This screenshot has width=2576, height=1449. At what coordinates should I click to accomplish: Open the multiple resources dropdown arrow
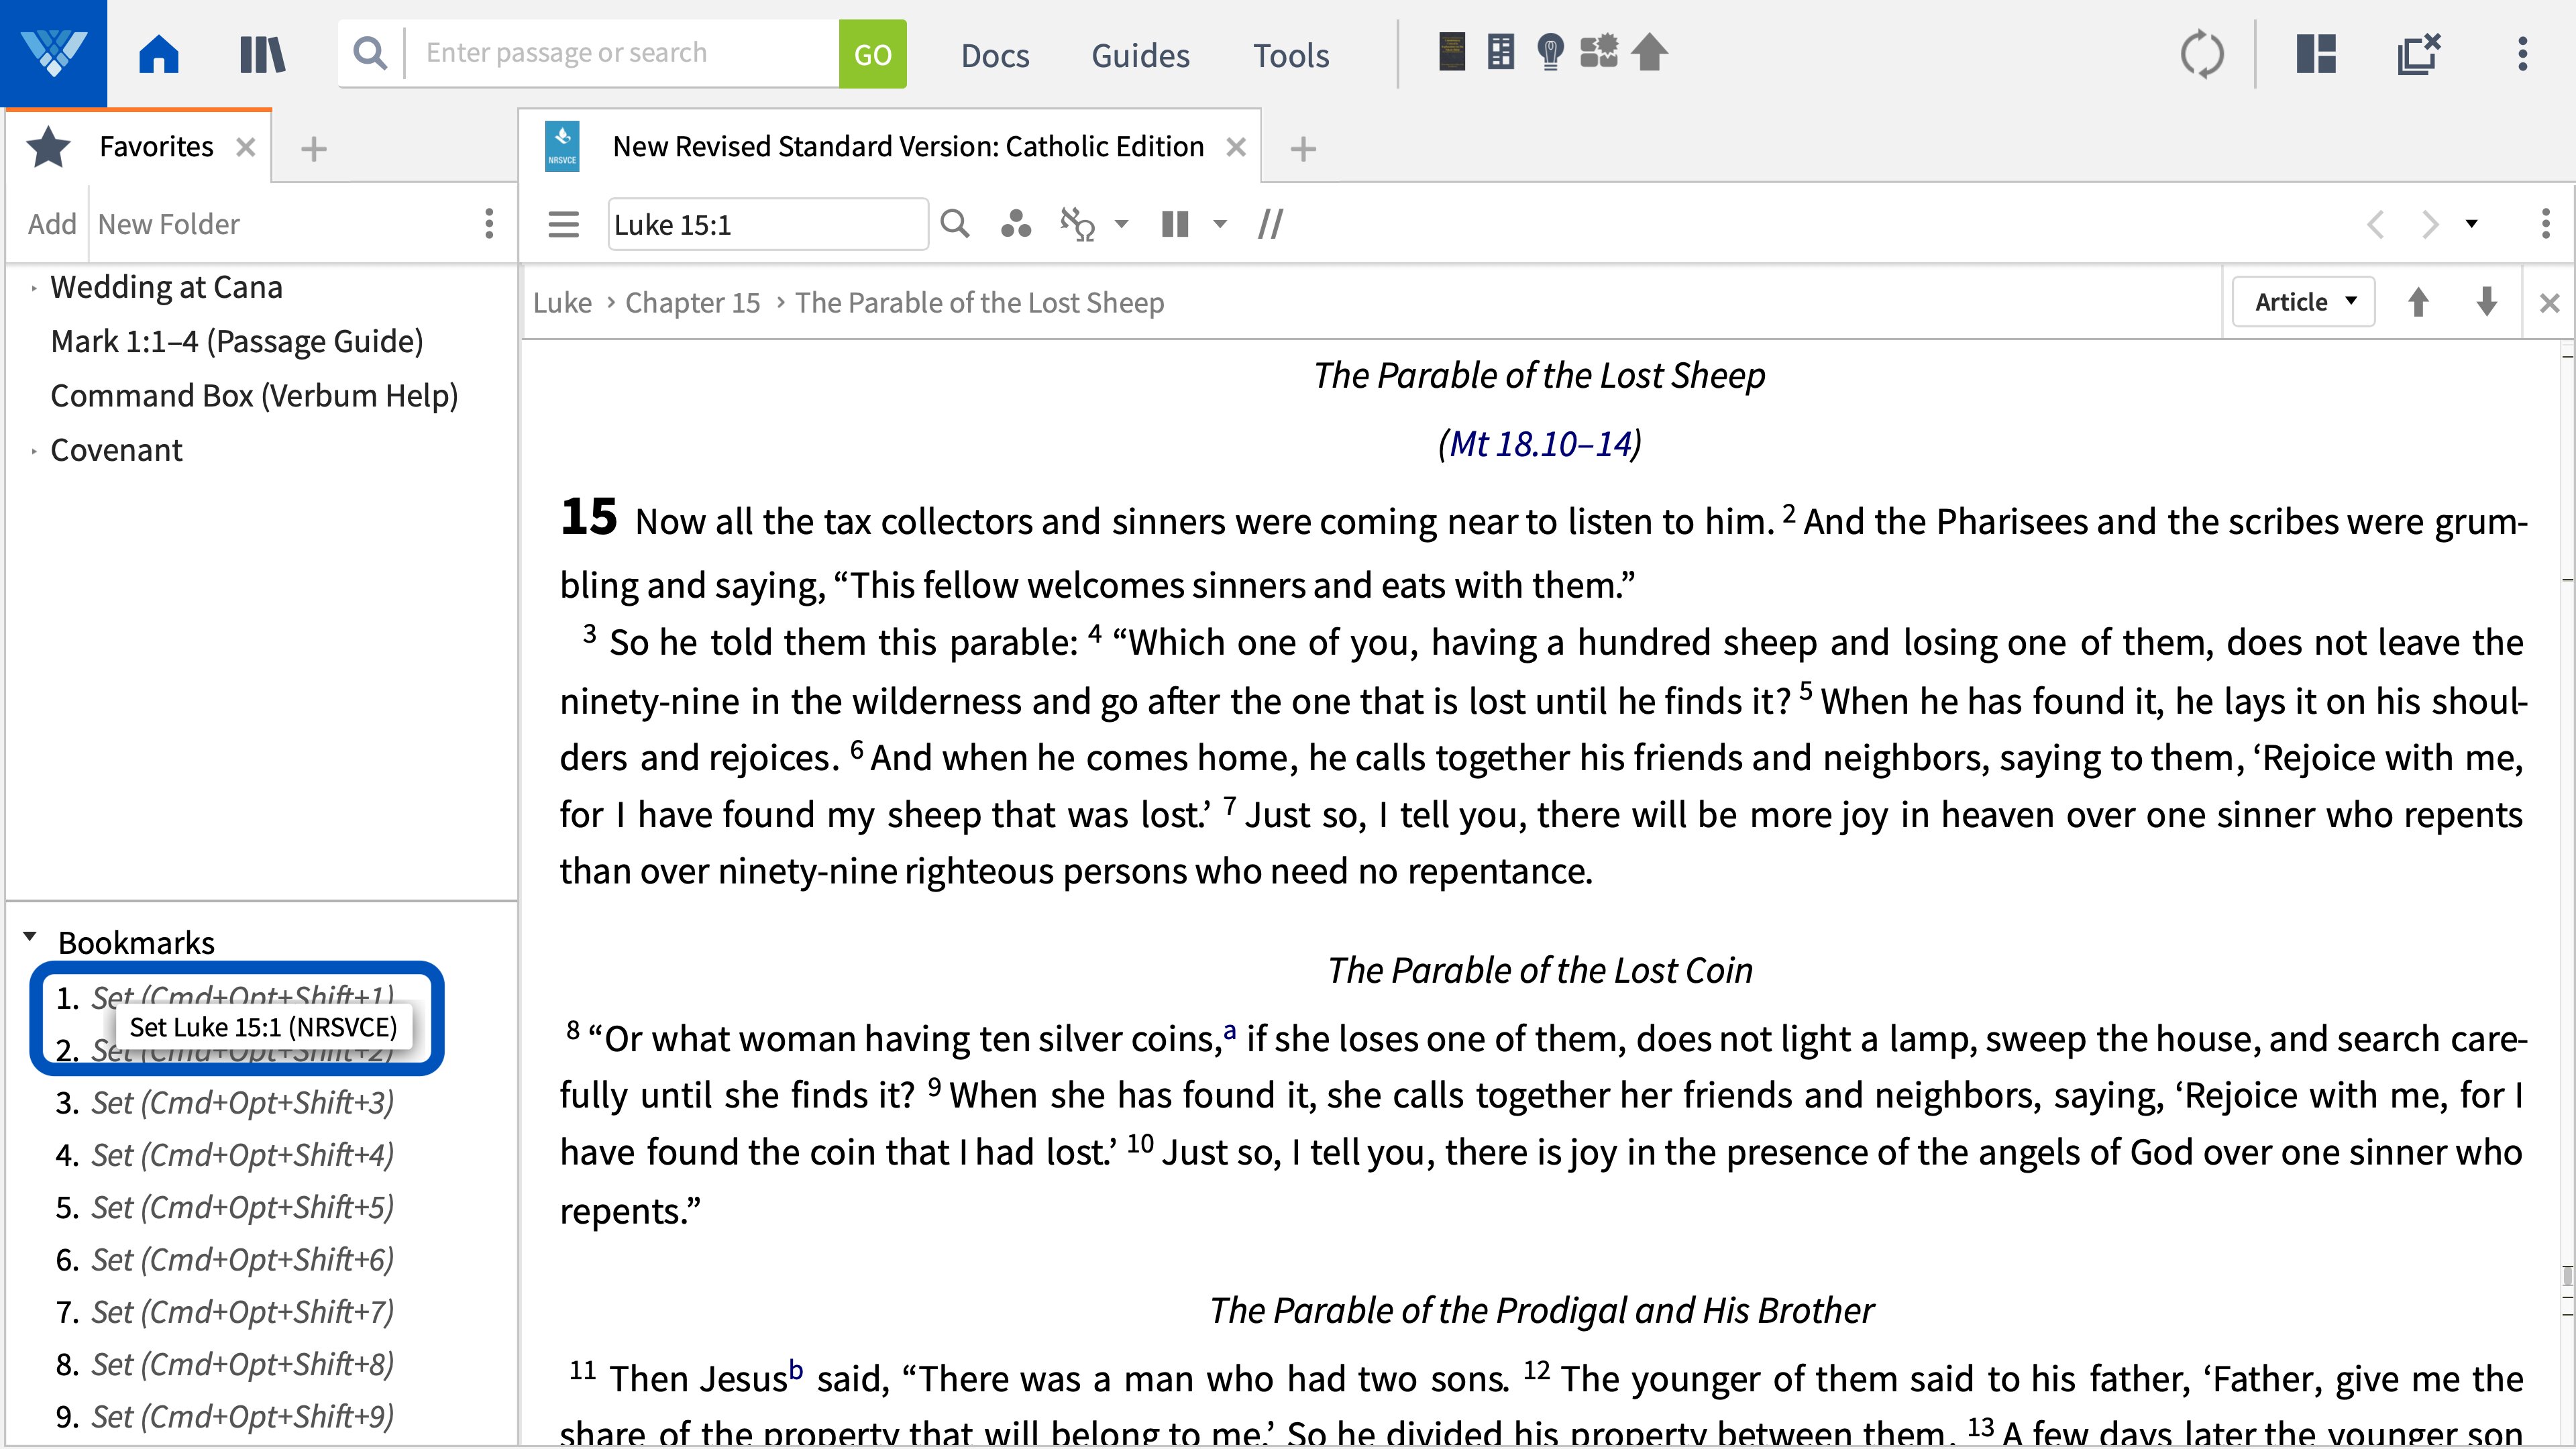click(x=1219, y=224)
